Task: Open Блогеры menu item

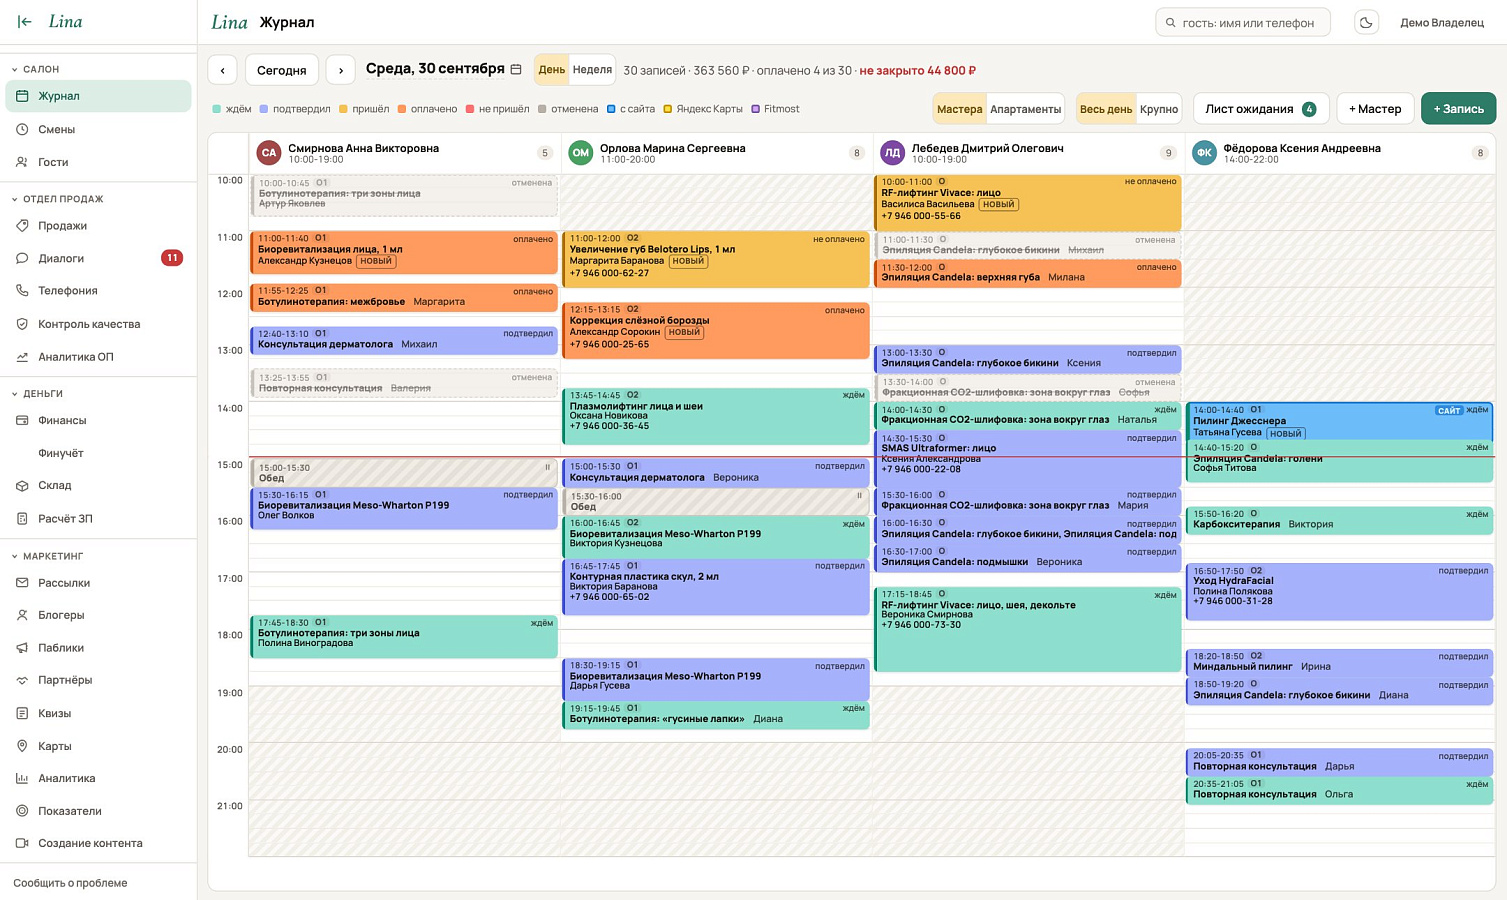Action: point(98,615)
